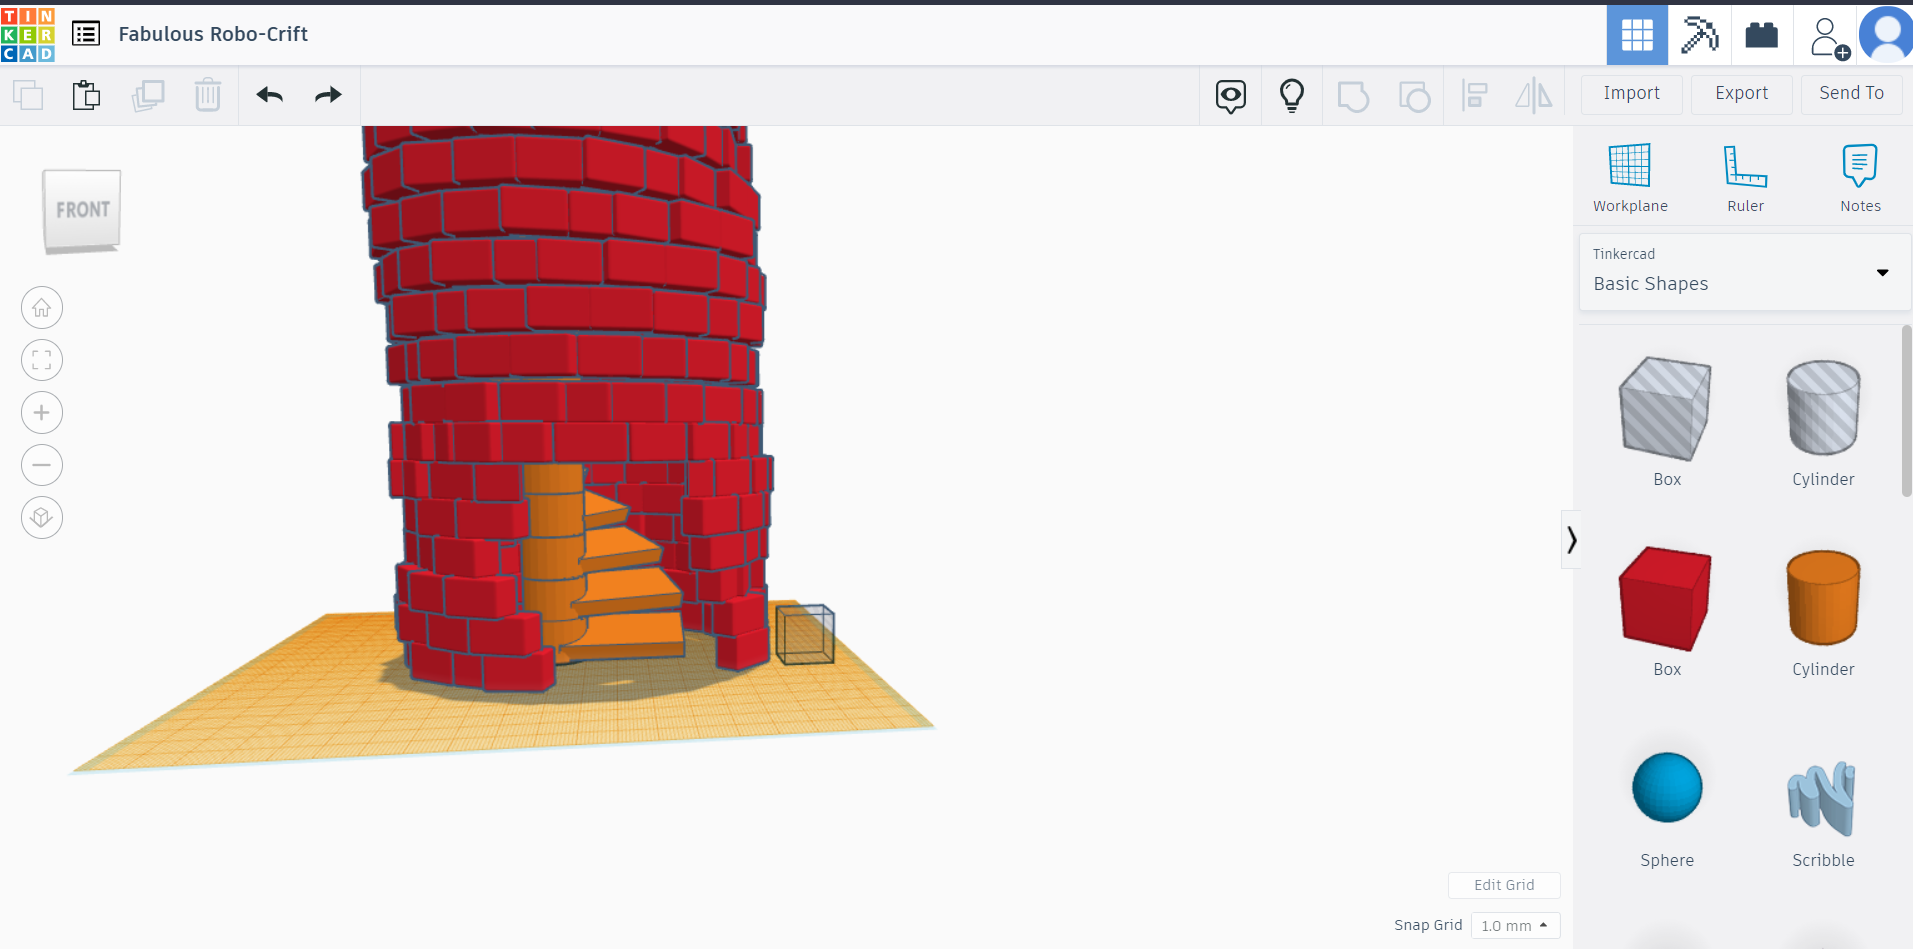Click the Mirror tool icon
This screenshot has height=949, width=1913.
(1534, 95)
